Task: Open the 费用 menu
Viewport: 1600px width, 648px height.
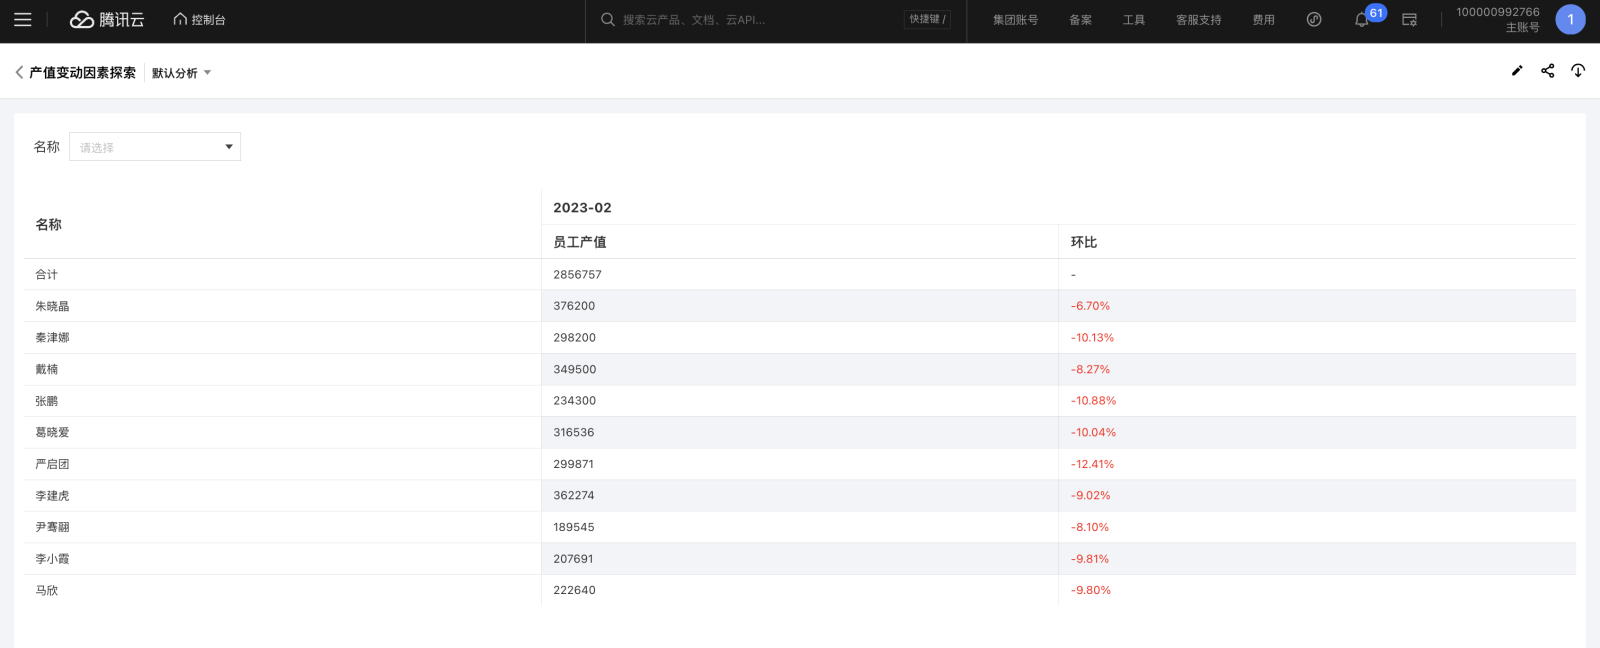Action: click(1264, 20)
